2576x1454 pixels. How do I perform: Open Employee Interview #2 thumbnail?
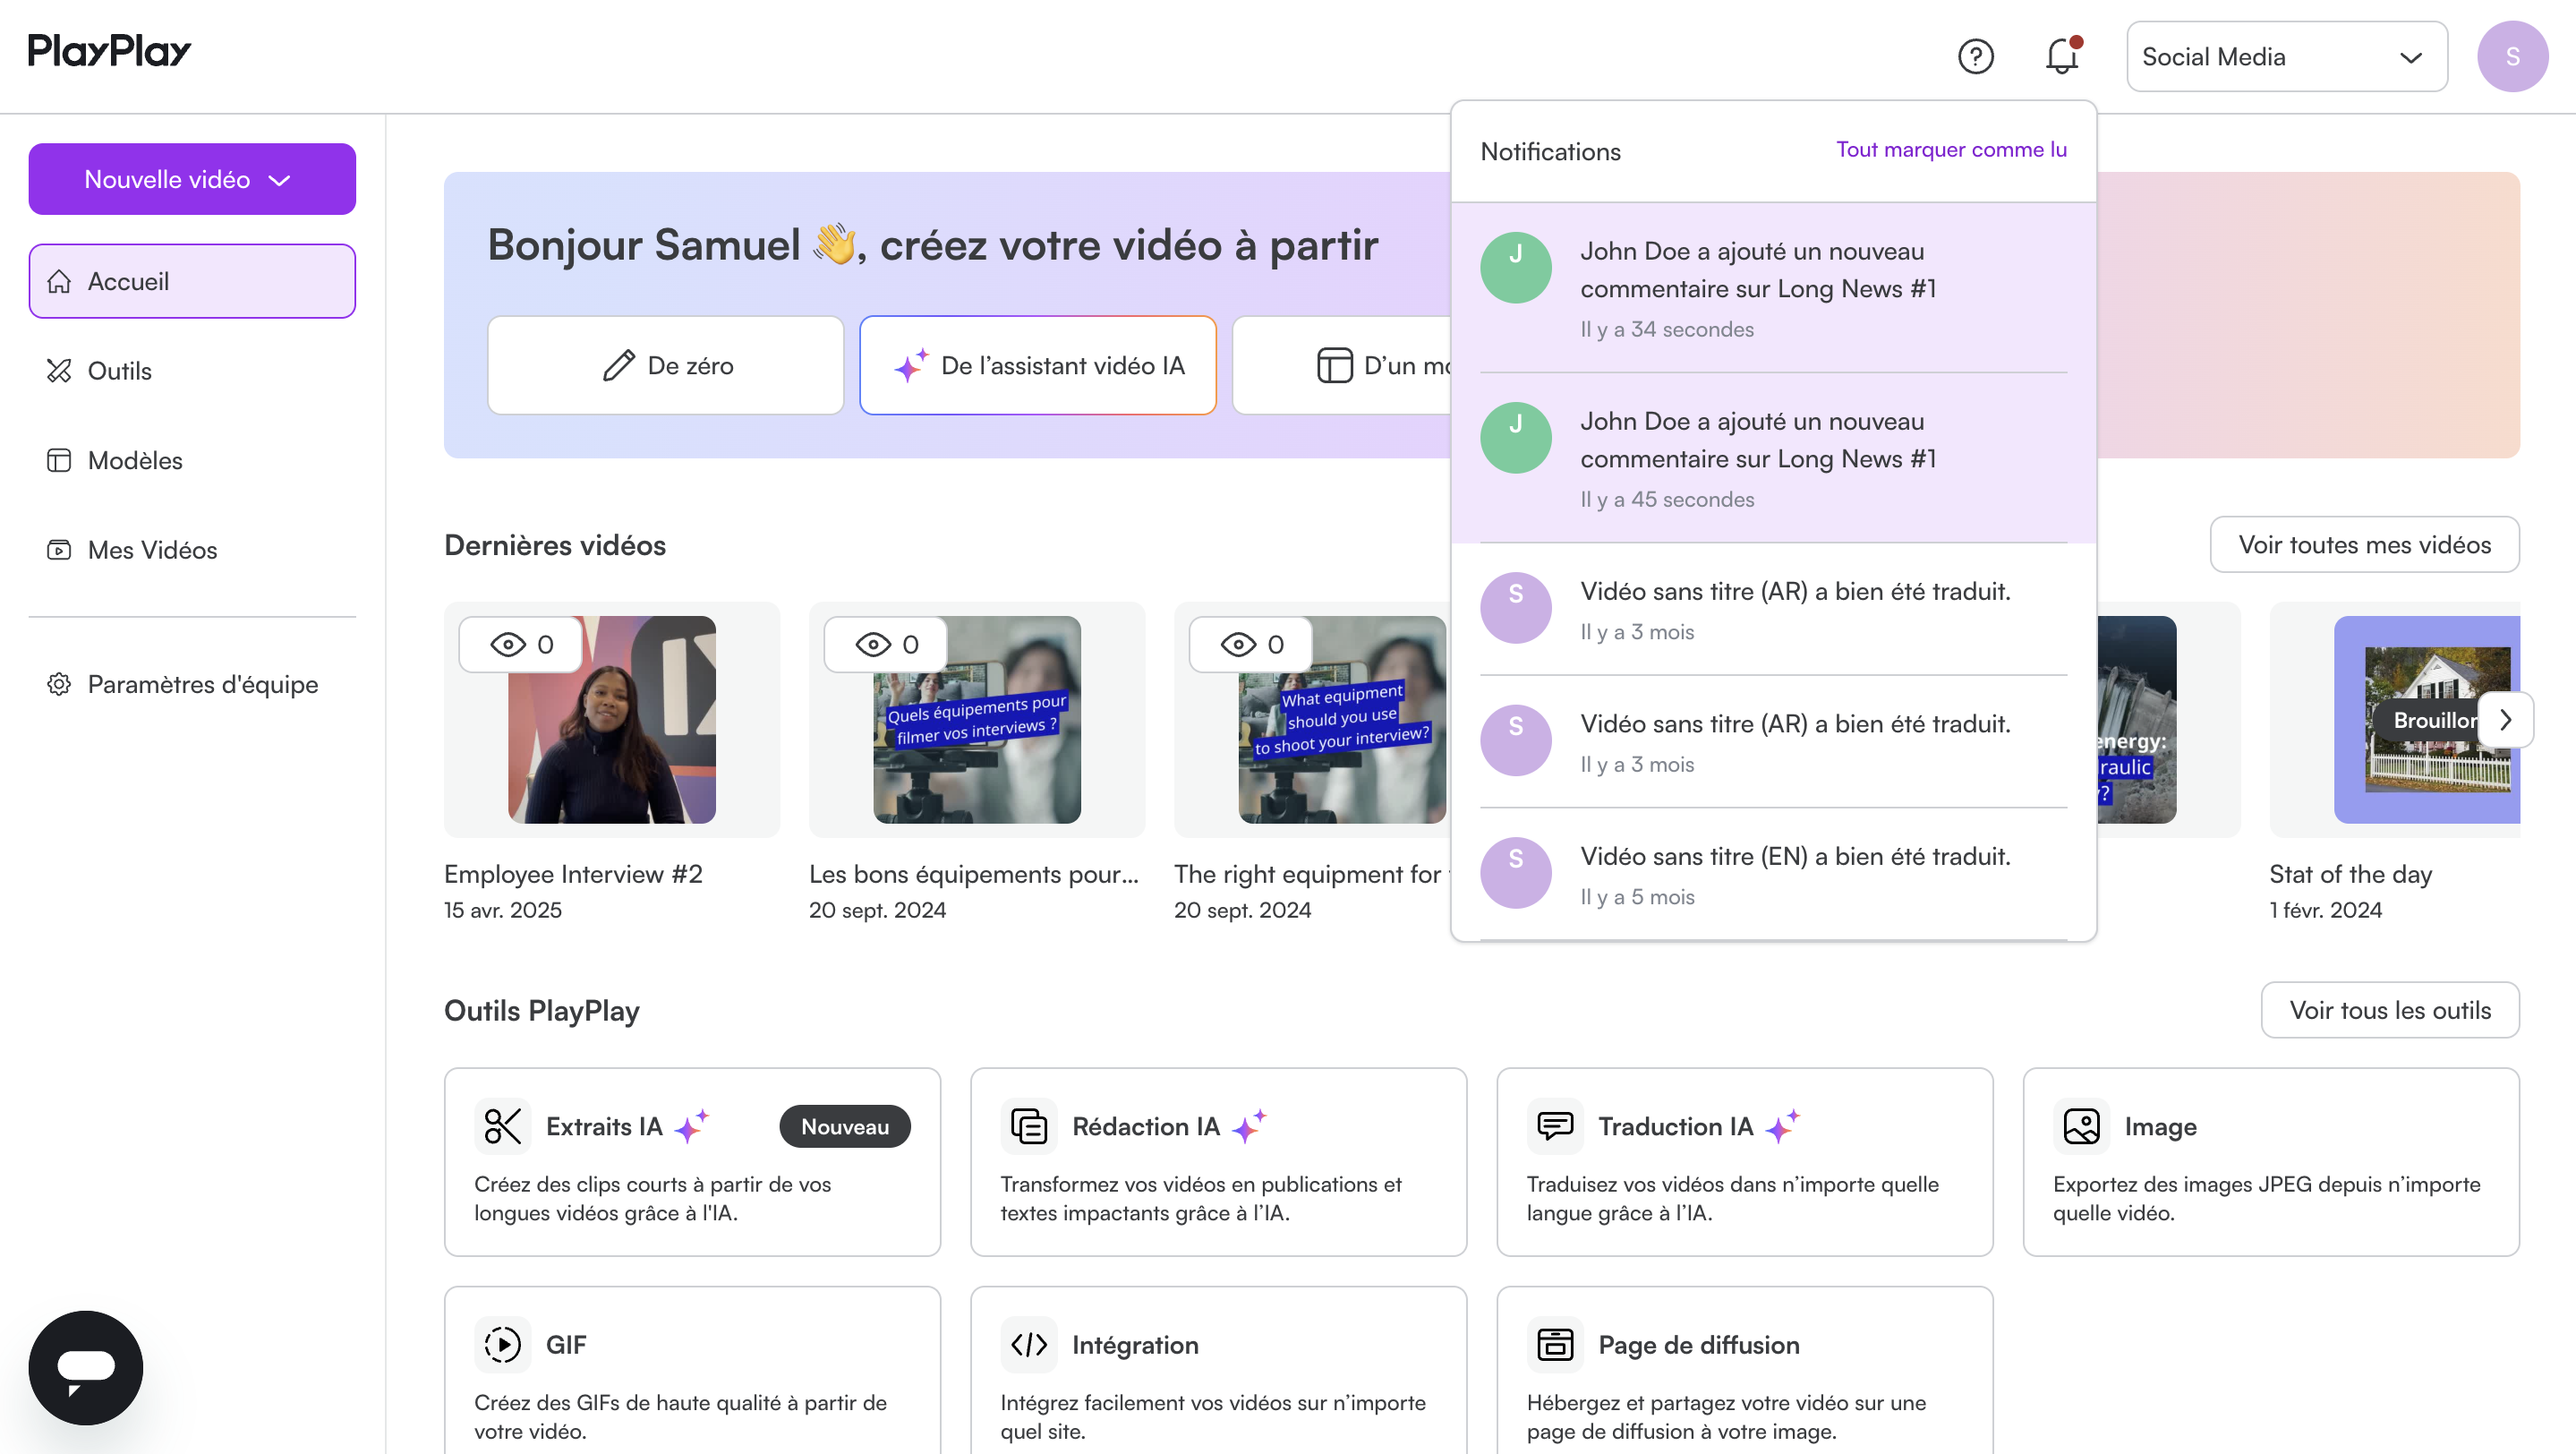coord(611,720)
